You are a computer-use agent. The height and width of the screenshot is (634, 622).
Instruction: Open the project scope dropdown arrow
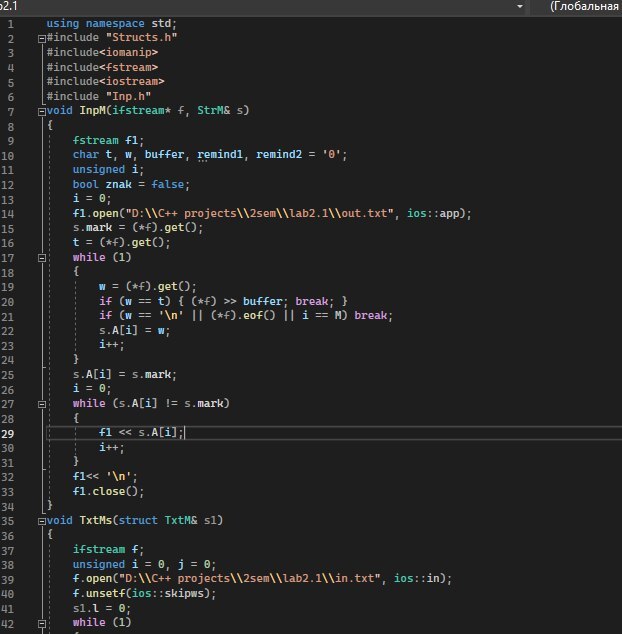point(520,6)
